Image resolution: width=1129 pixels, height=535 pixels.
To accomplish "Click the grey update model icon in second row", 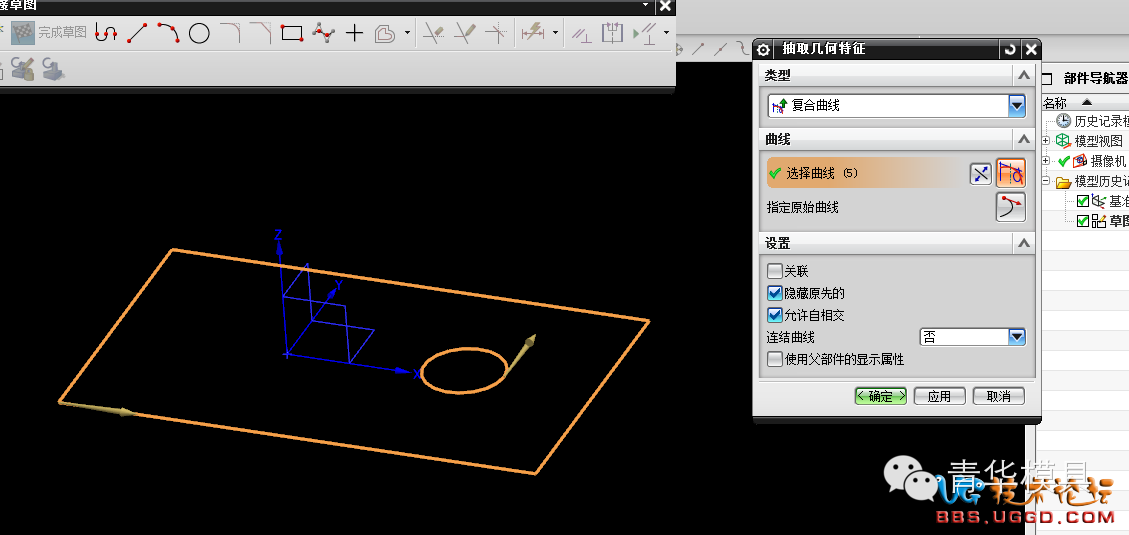I will pyautogui.click(x=53, y=69).
